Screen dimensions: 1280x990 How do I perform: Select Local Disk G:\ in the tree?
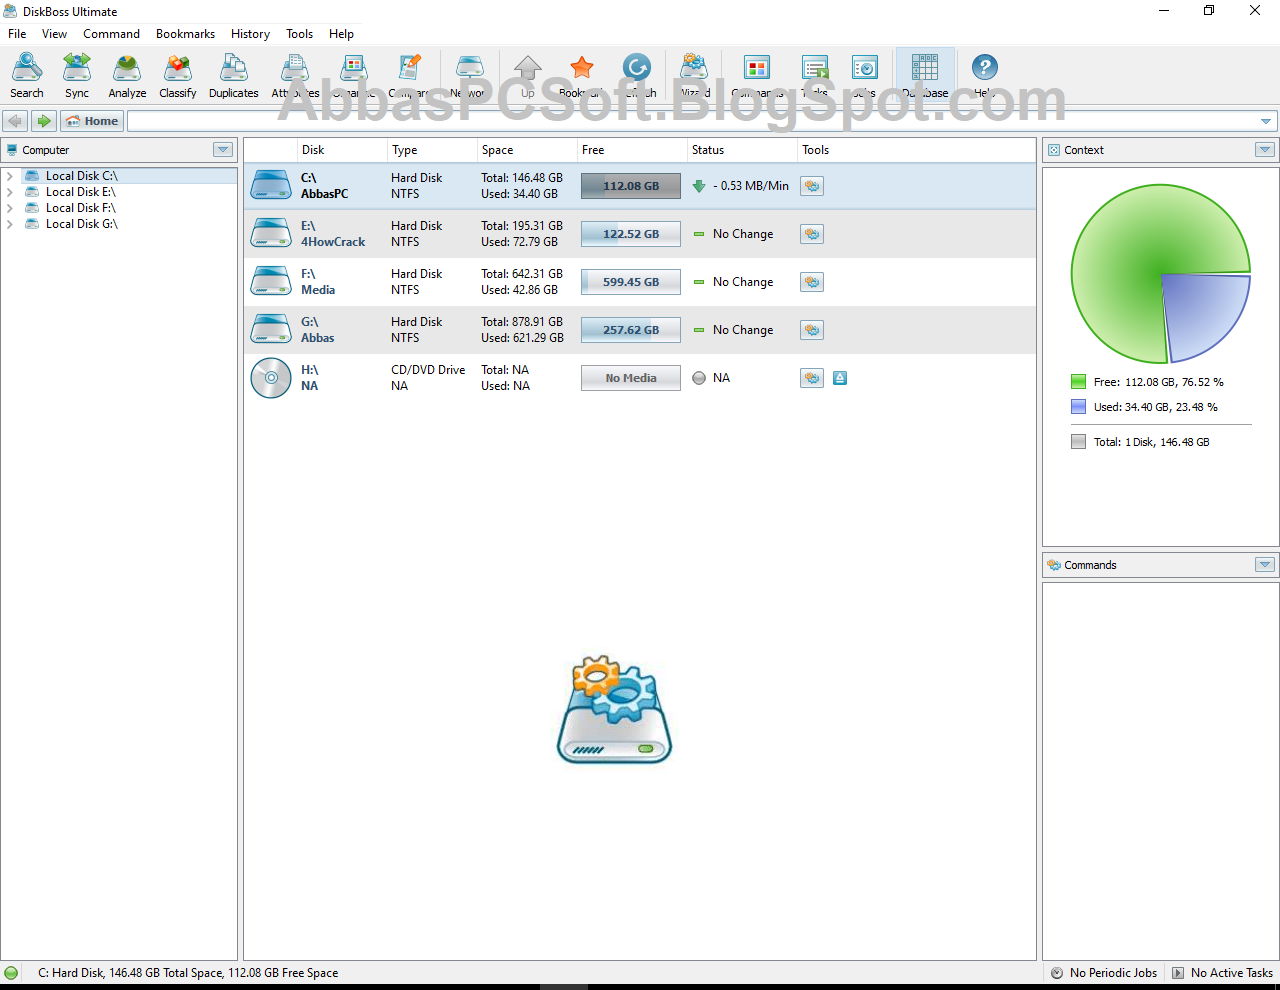82,224
